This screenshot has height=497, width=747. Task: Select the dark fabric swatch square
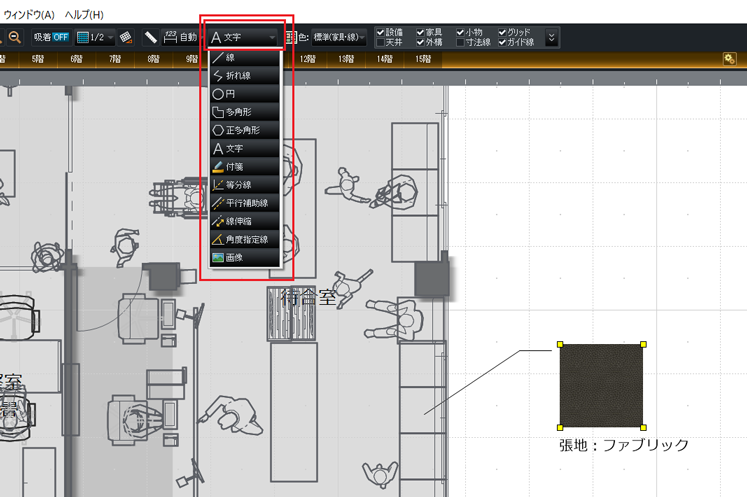[x=602, y=386]
